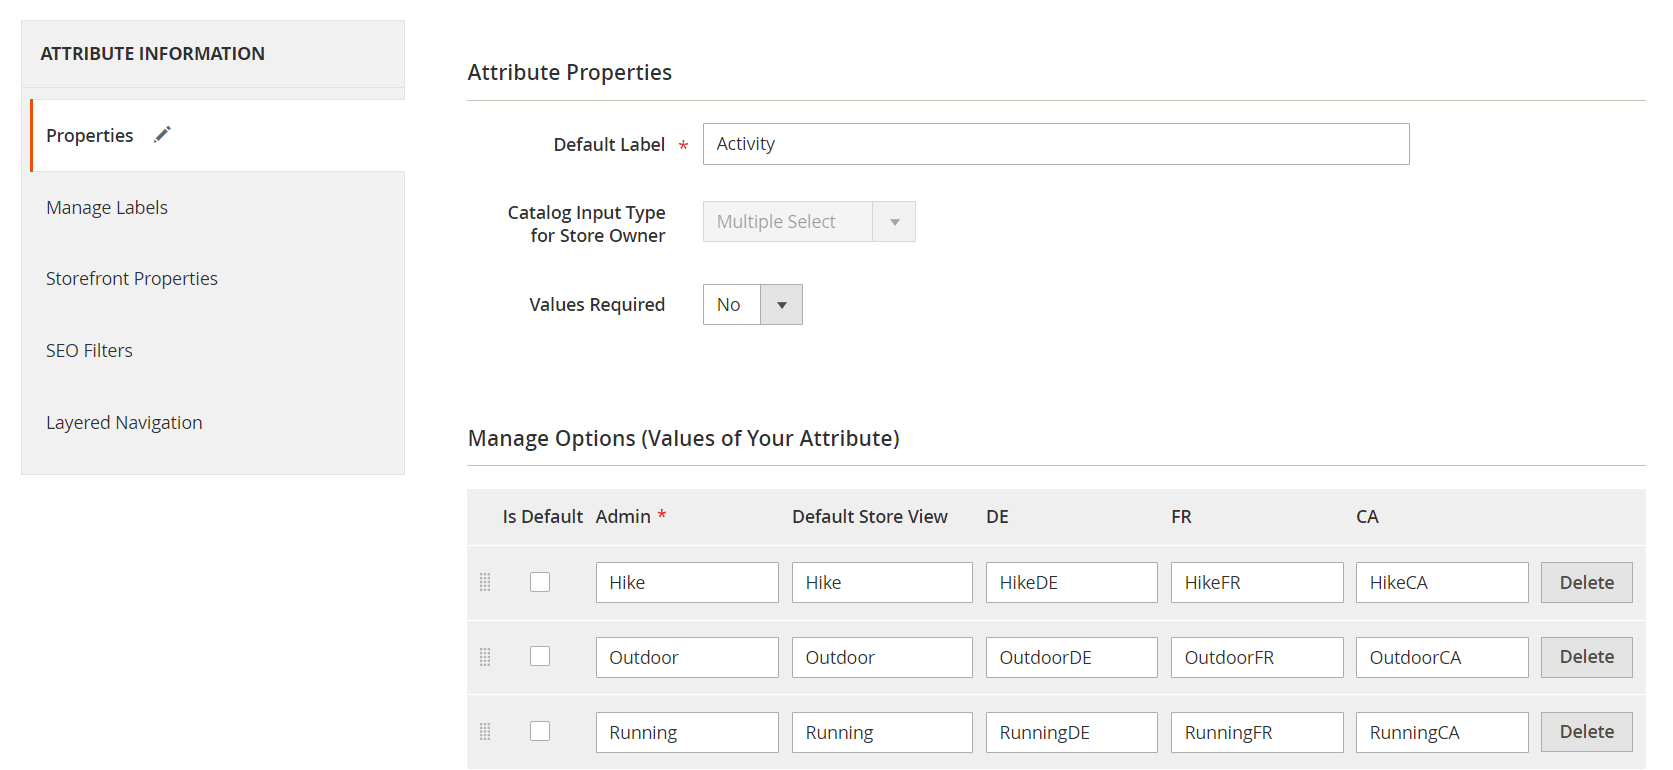
Task: Go to the SEO Filters section
Action: 89,351
